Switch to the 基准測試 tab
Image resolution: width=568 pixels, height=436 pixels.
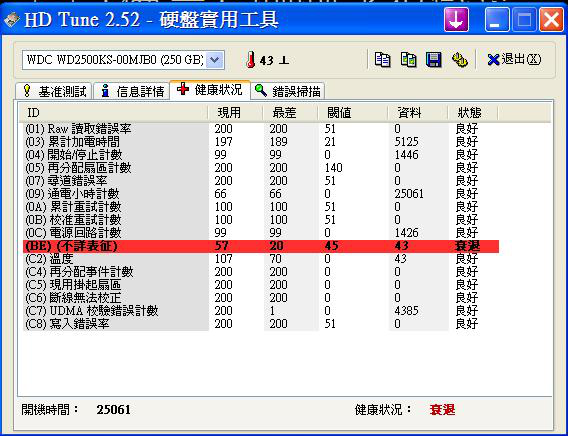click(54, 91)
